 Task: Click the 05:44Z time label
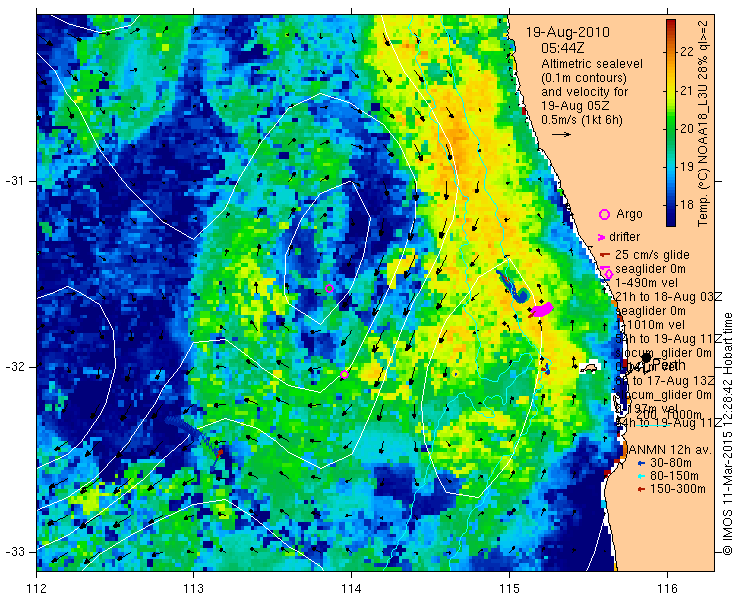tap(563, 48)
